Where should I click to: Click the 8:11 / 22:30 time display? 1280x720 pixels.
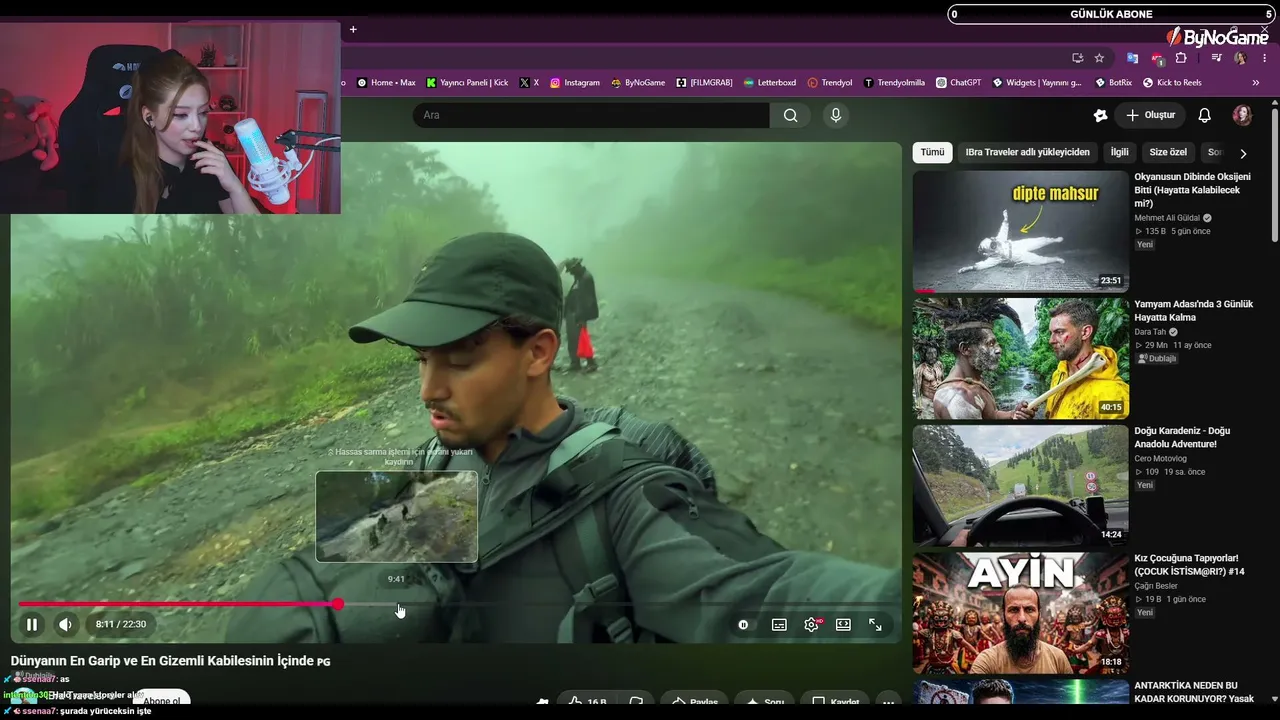[121, 624]
